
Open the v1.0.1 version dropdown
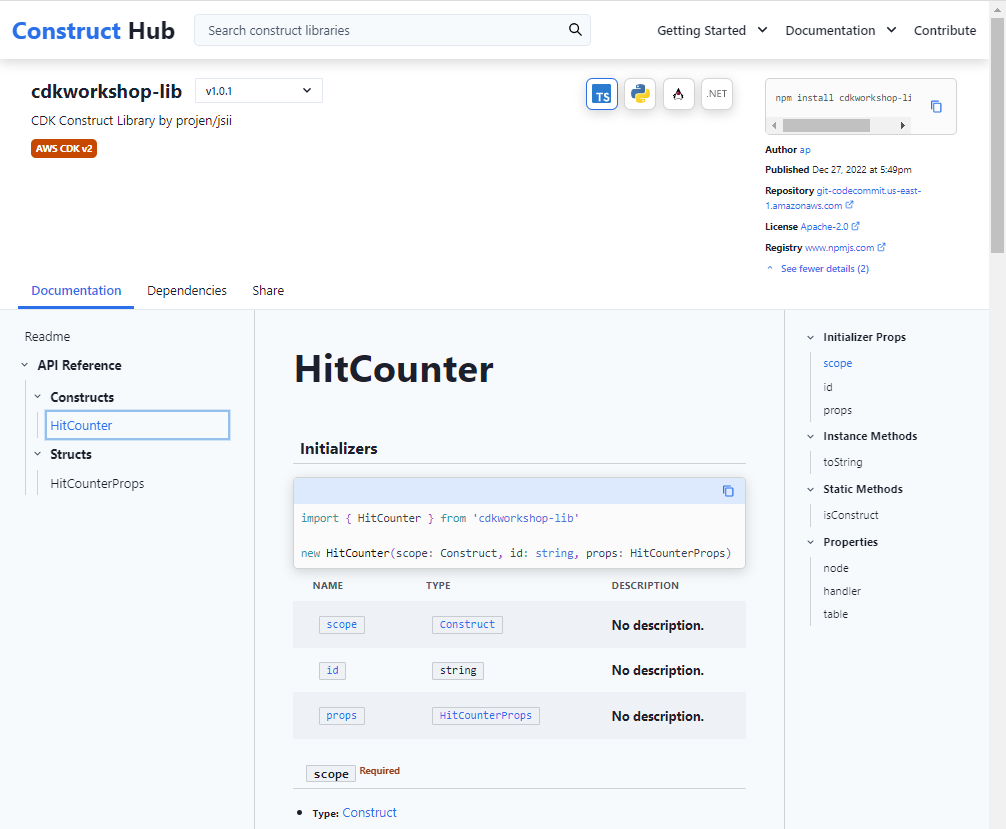pos(259,90)
